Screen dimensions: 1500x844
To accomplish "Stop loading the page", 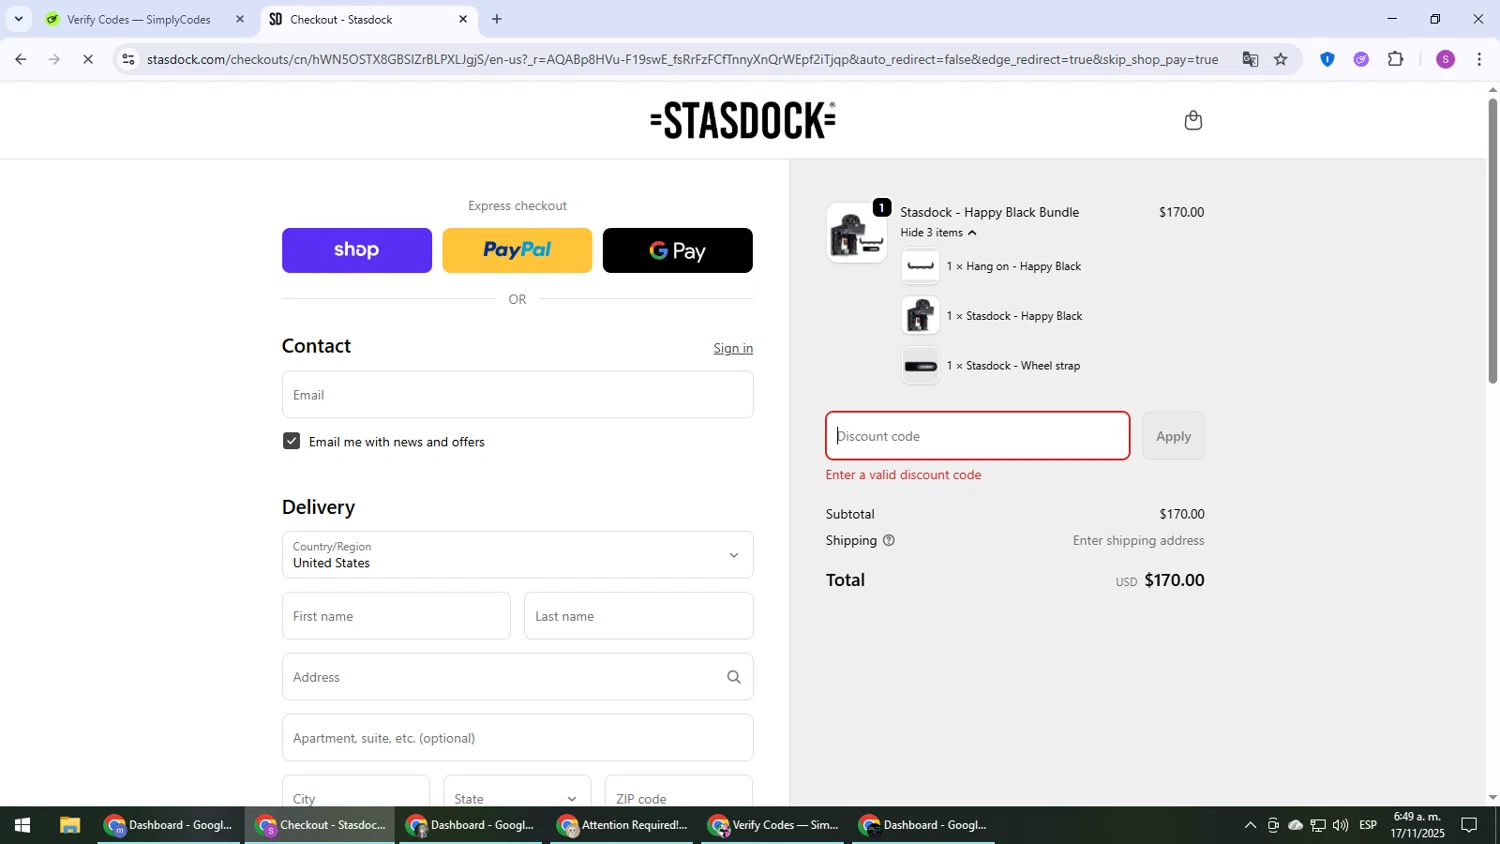I will click(88, 59).
